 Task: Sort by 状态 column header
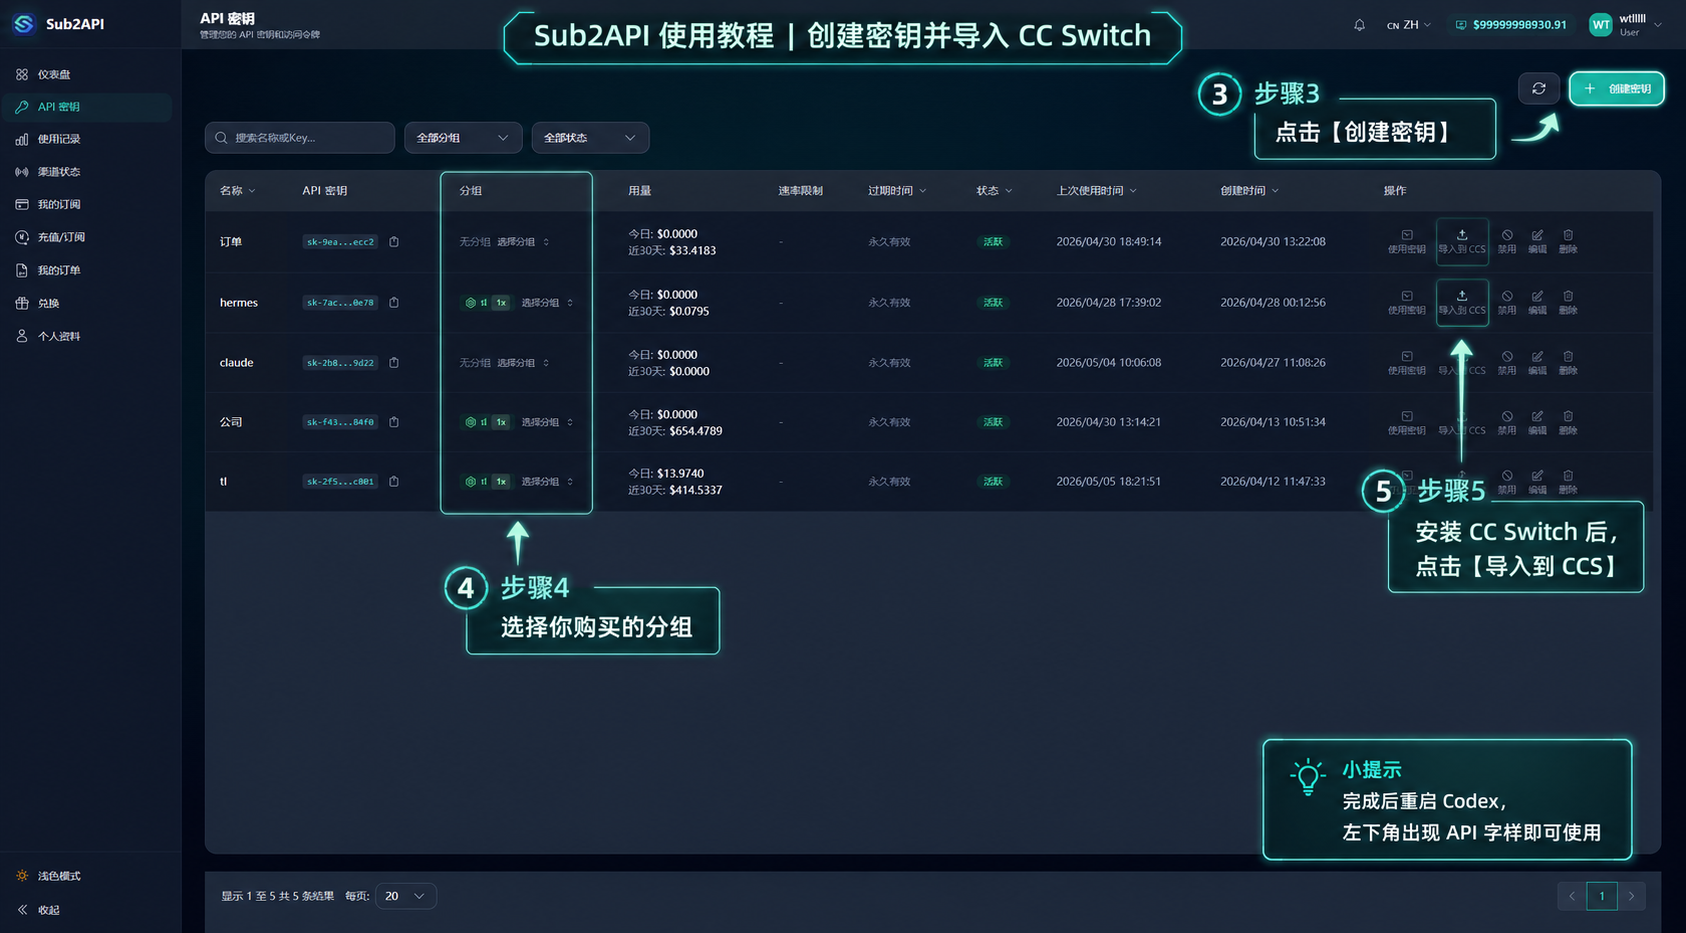click(994, 191)
